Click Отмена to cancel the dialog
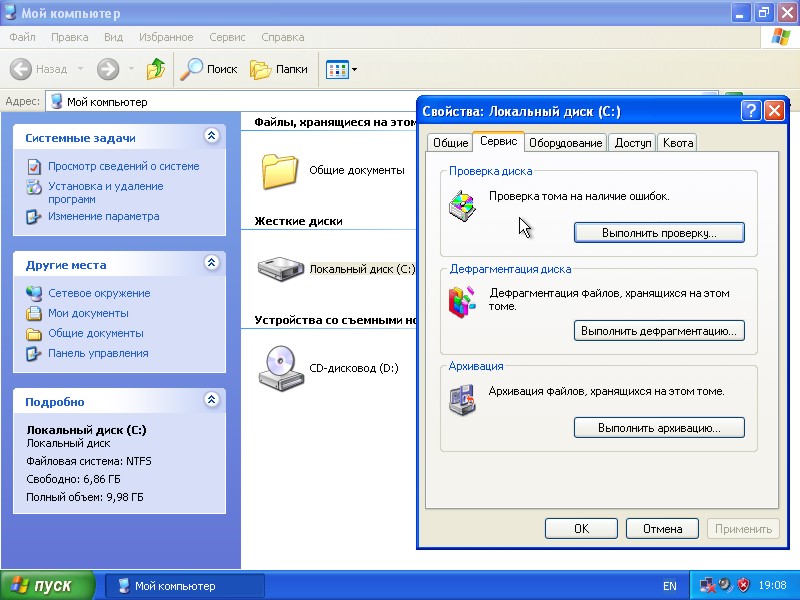The width and height of the screenshot is (800, 600). click(x=662, y=529)
